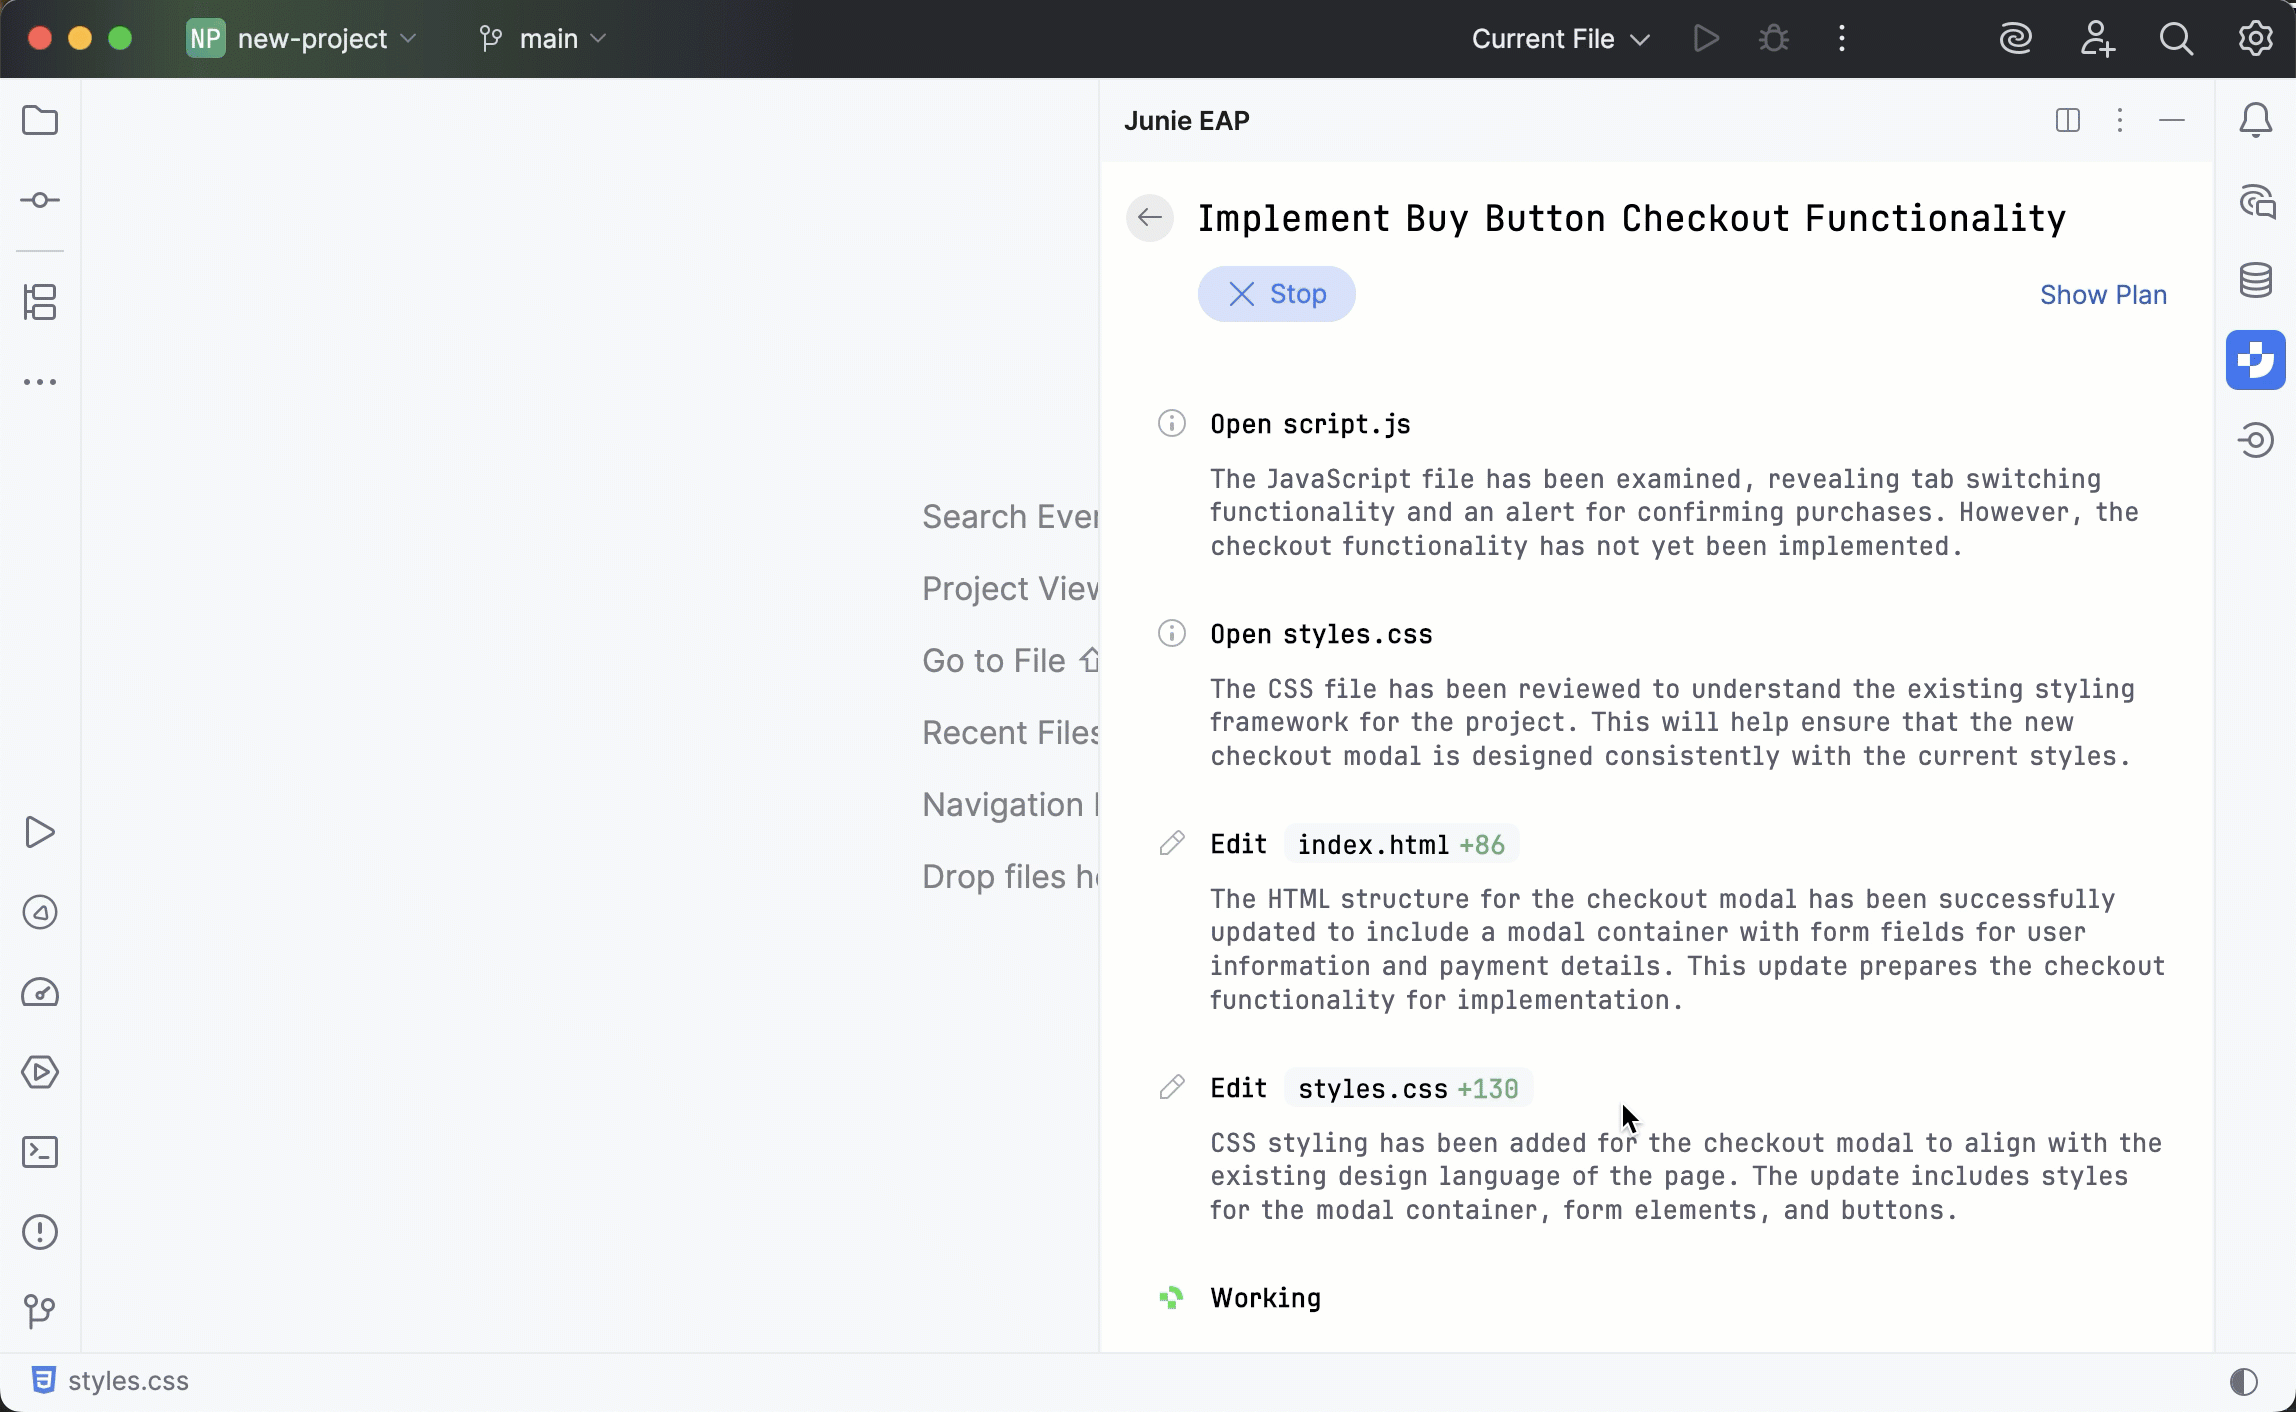Open the Current File run configuration dropdown

(1558, 38)
